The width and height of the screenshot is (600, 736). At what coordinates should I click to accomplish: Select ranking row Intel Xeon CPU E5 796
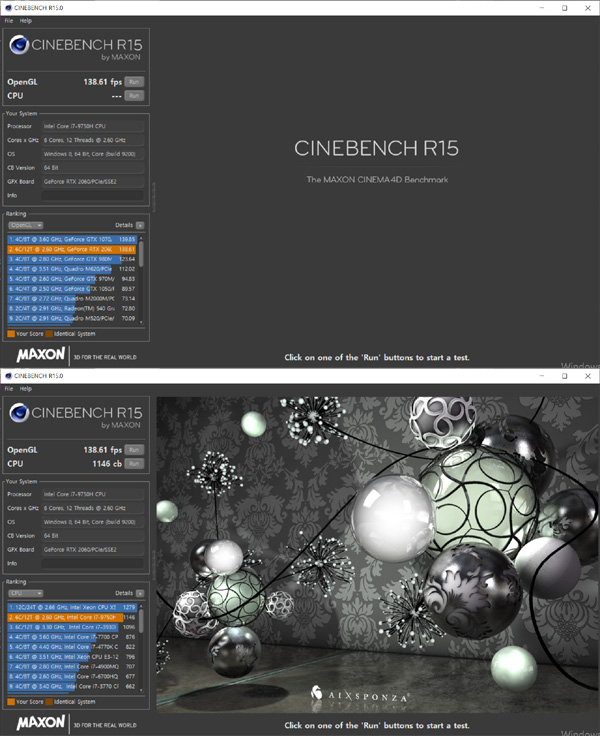pyautogui.click(x=72, y=657)
